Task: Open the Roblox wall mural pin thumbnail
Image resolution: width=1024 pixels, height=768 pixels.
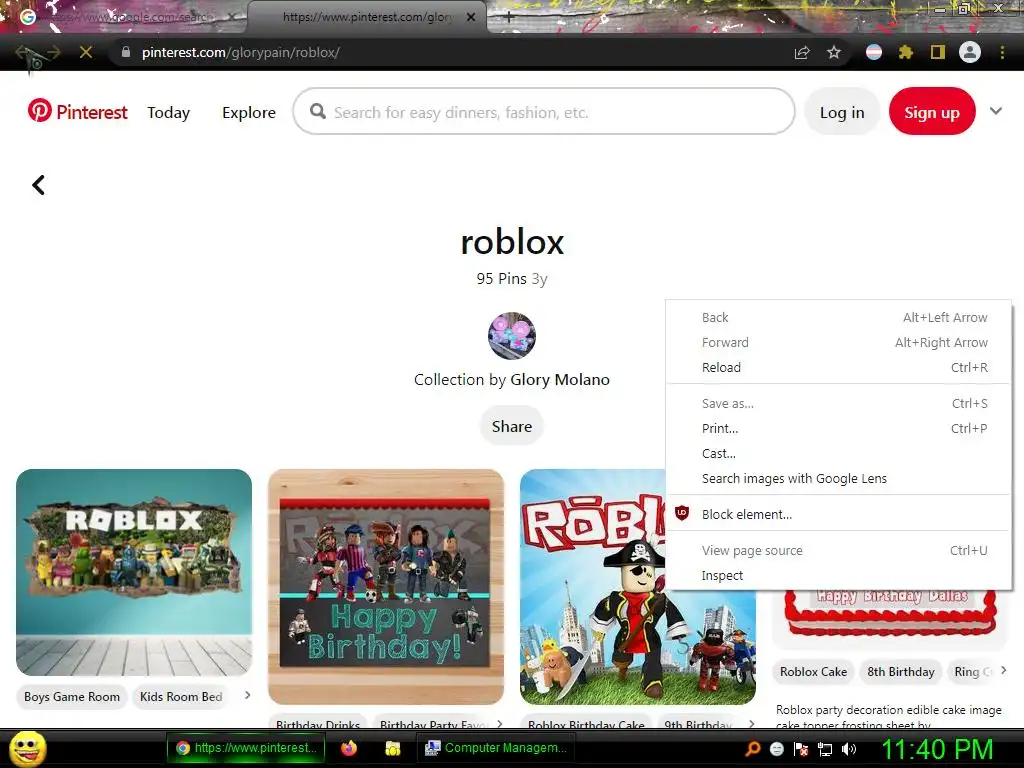Action: coord(134,572)
